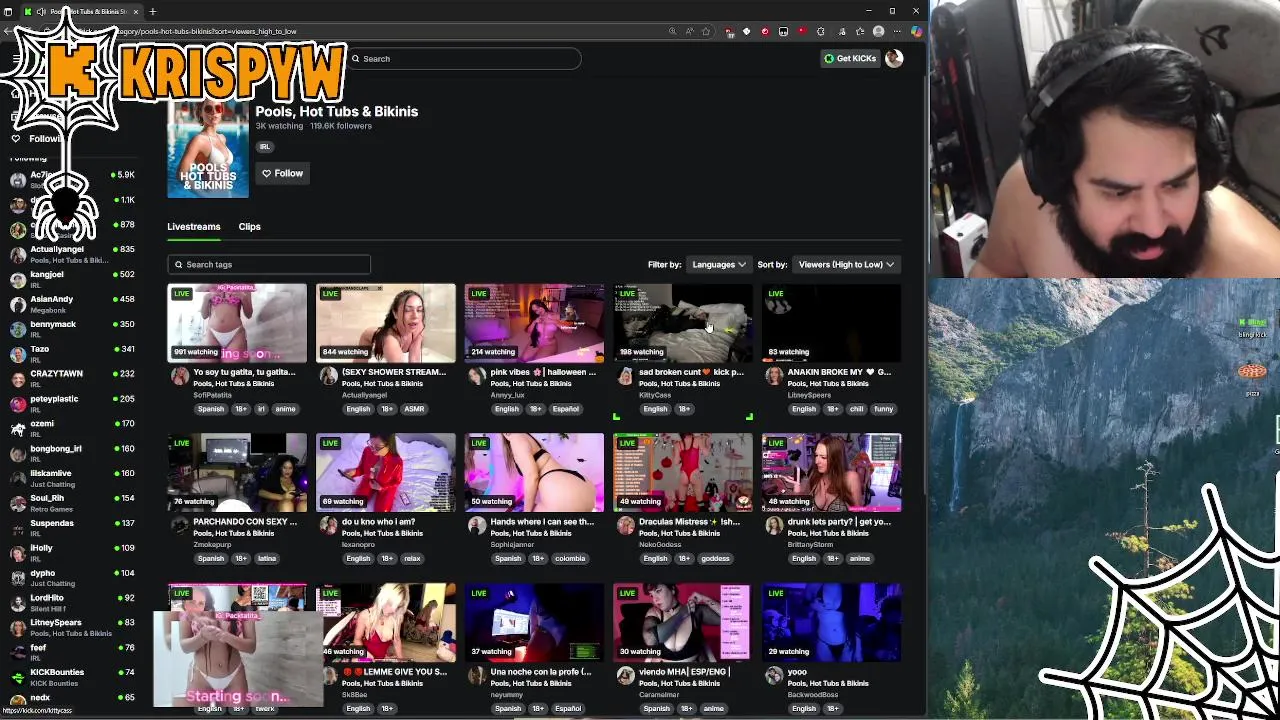This screenshot has height=720, width=1280.
Task: Click the browser zoom magnifier icon
Action: coord(673,31)
